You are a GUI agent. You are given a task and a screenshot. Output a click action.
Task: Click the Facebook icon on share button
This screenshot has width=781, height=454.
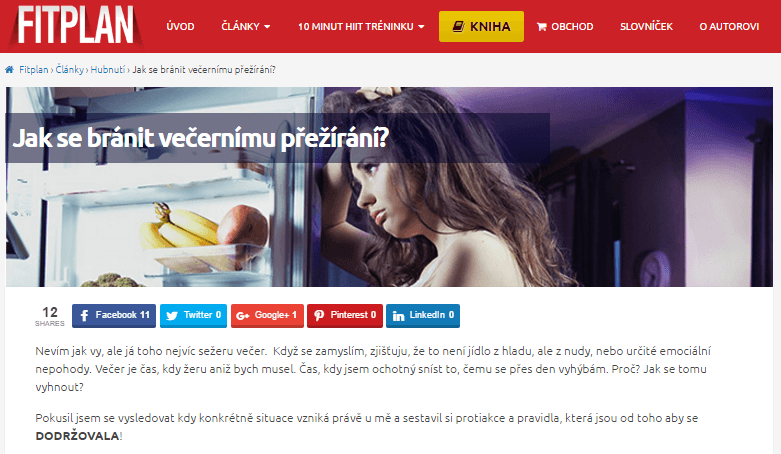84,315
